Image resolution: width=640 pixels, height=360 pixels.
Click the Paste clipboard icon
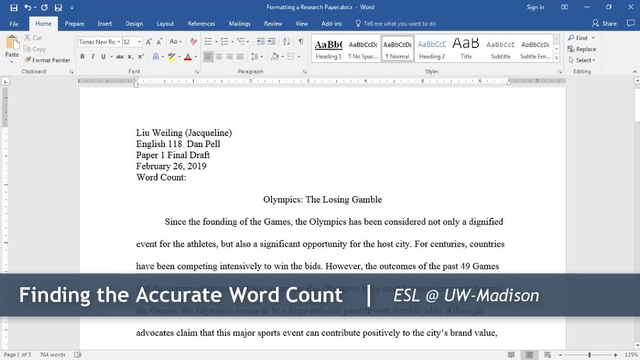[12, 43]
